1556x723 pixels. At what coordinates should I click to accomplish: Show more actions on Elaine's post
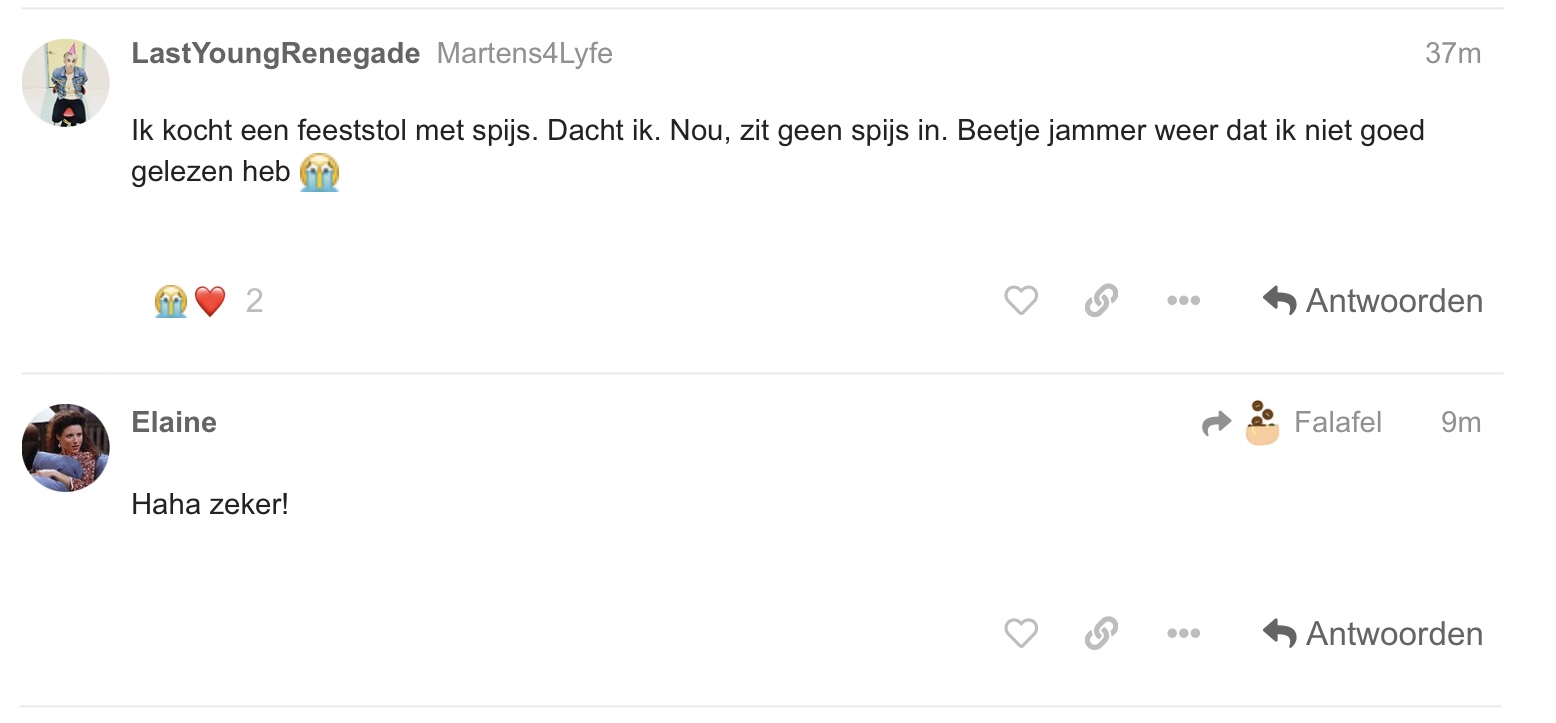coord(1183,633)
